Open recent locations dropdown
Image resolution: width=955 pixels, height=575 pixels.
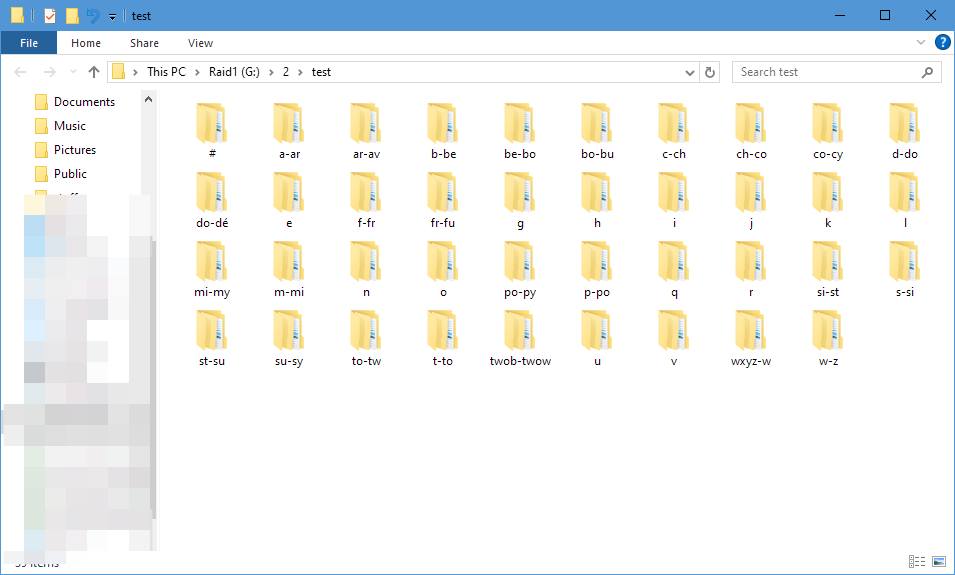[73, 72]
